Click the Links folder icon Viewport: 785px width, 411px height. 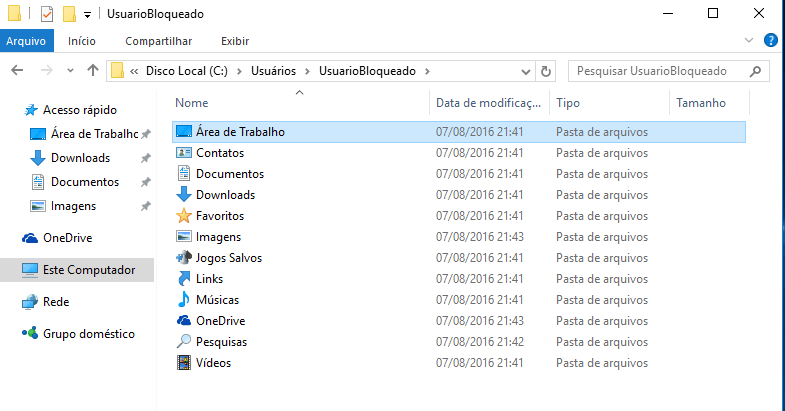click(184, 279)
